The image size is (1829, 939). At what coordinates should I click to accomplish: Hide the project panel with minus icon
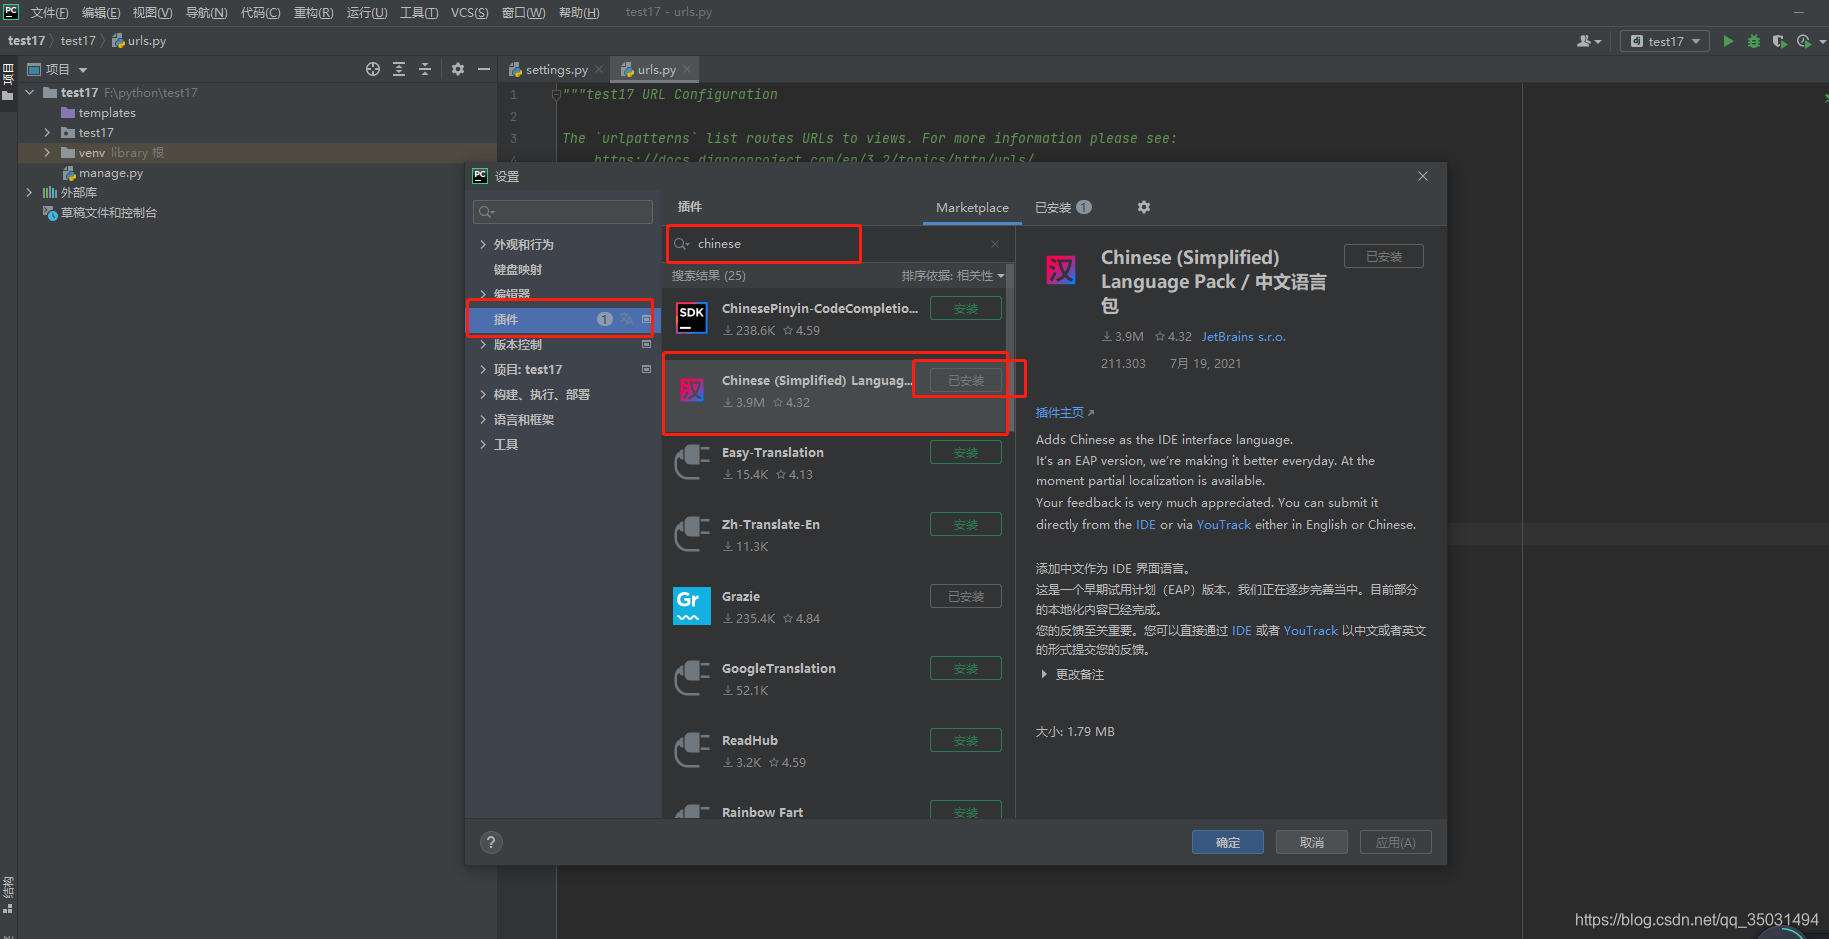[484, 69]
